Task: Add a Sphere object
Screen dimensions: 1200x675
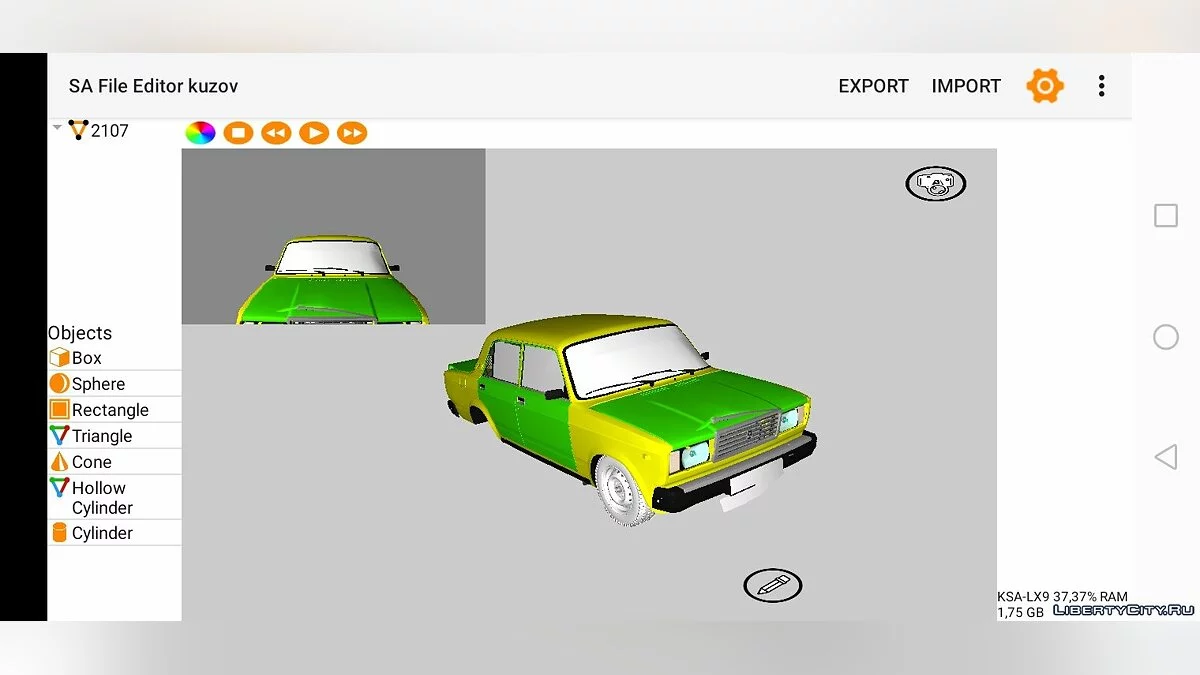Action: click(97, 384)
